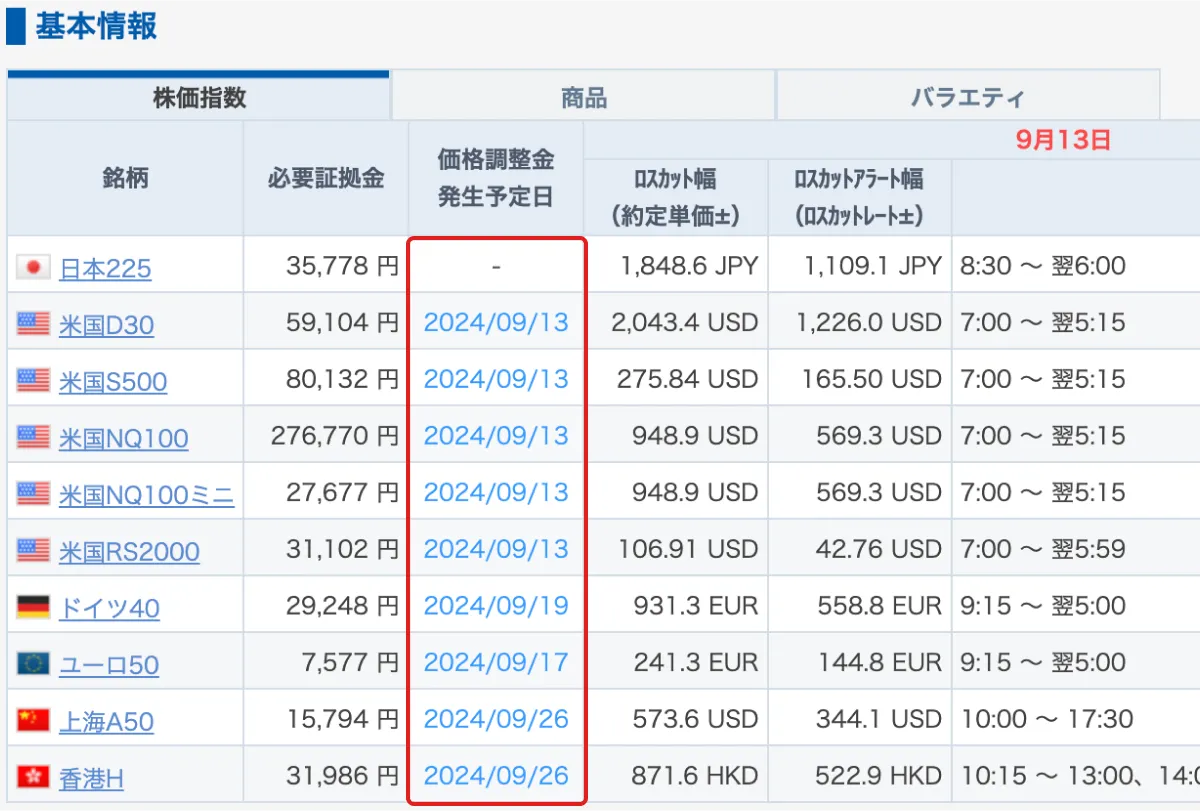The height and width of the screenshot is (811, 1200).
Task: Click the German flag icon beside ドイツ40
Action: 33,607
